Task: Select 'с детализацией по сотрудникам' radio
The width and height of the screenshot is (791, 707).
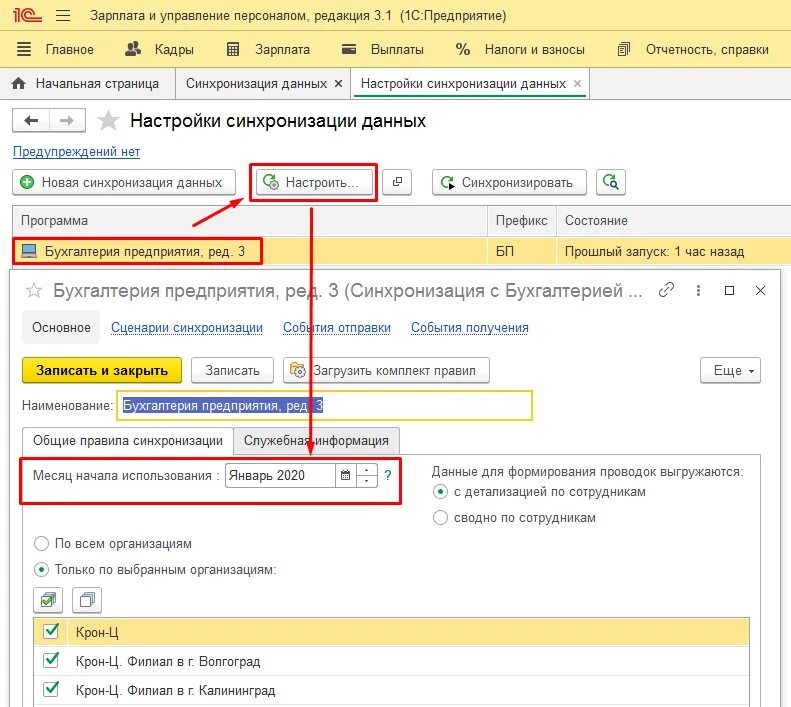Action: tap(440, 492)
